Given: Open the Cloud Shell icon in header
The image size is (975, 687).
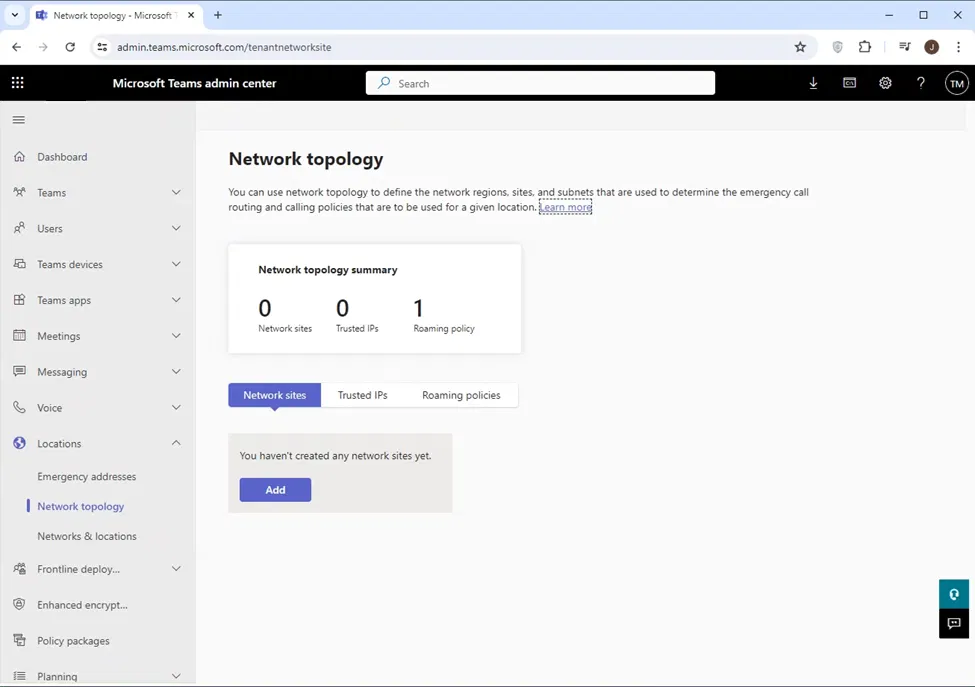Looking at the screenshot, I should pos(849,83).
